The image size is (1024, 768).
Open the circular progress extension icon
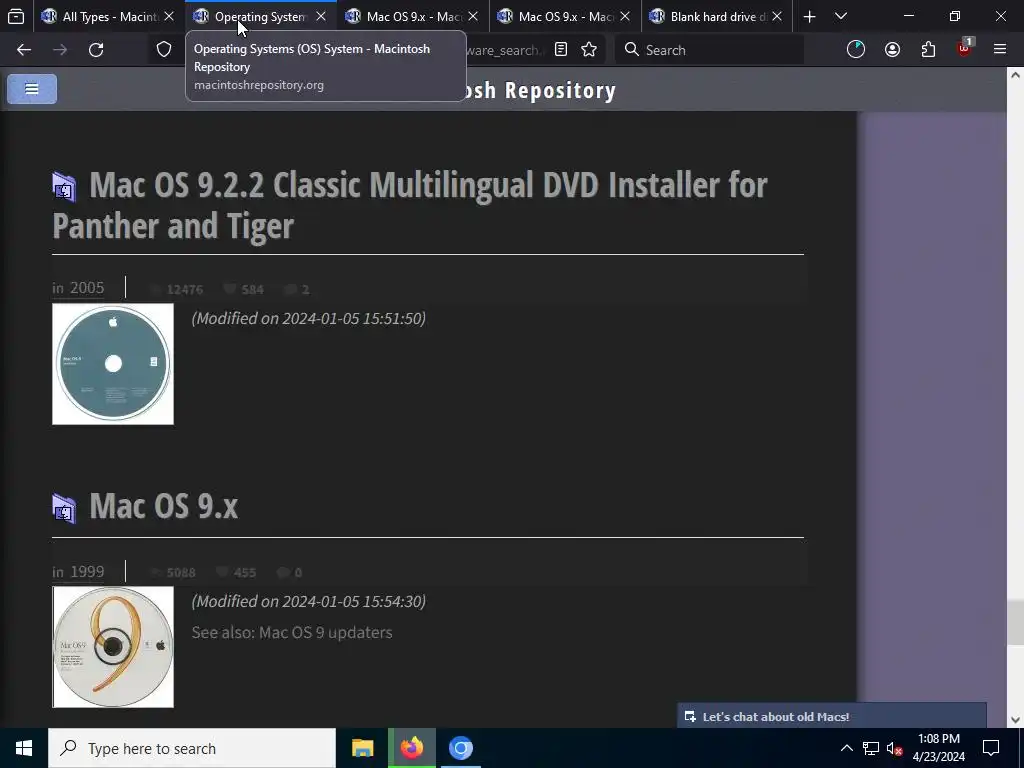click(x=856, y=50)
